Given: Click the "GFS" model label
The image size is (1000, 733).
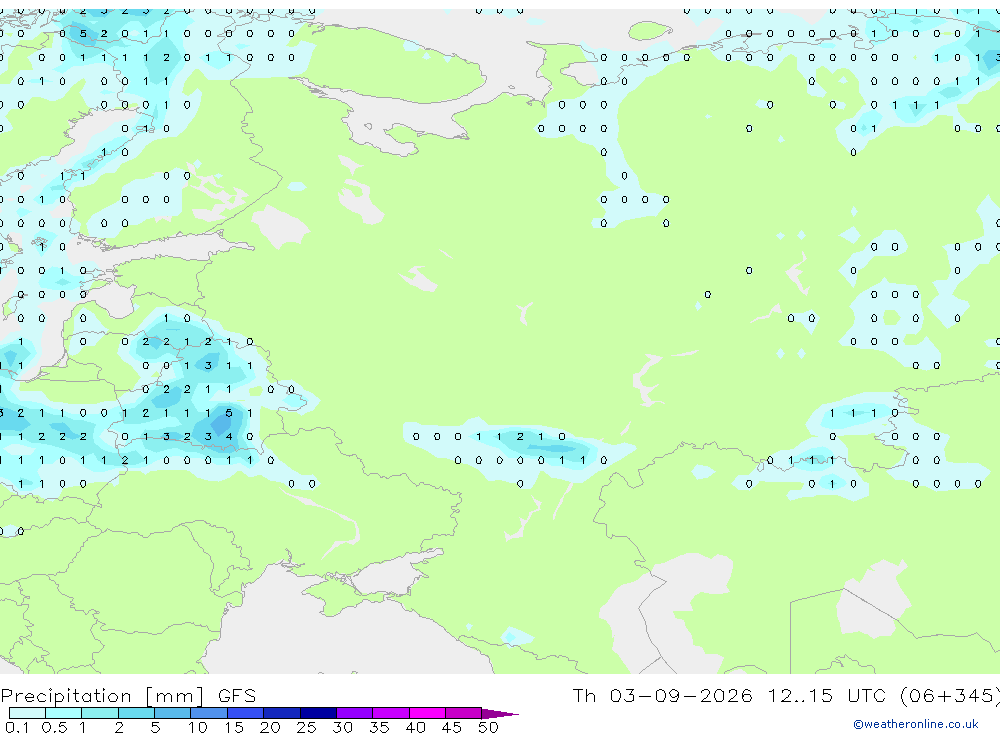Looking at the screenshot, I should tap(237, 696).
